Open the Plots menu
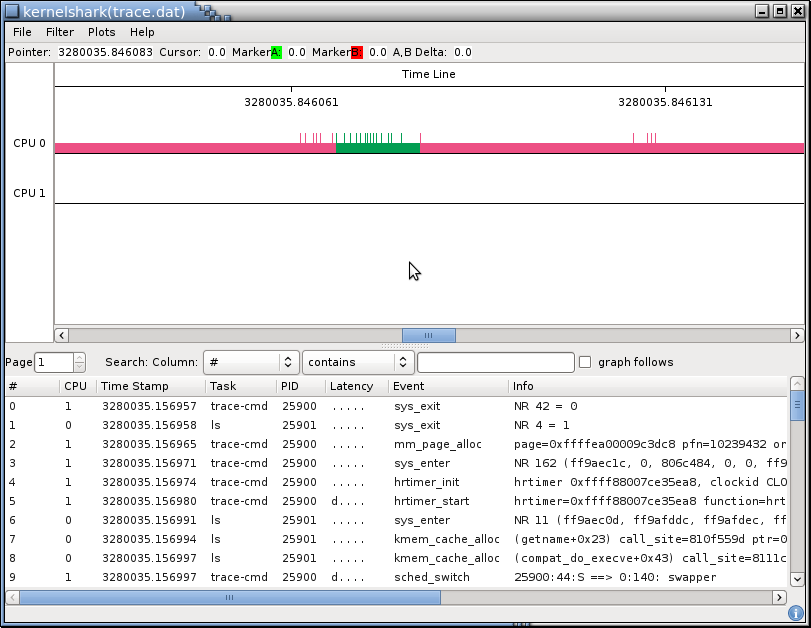 tap(101, 32)
